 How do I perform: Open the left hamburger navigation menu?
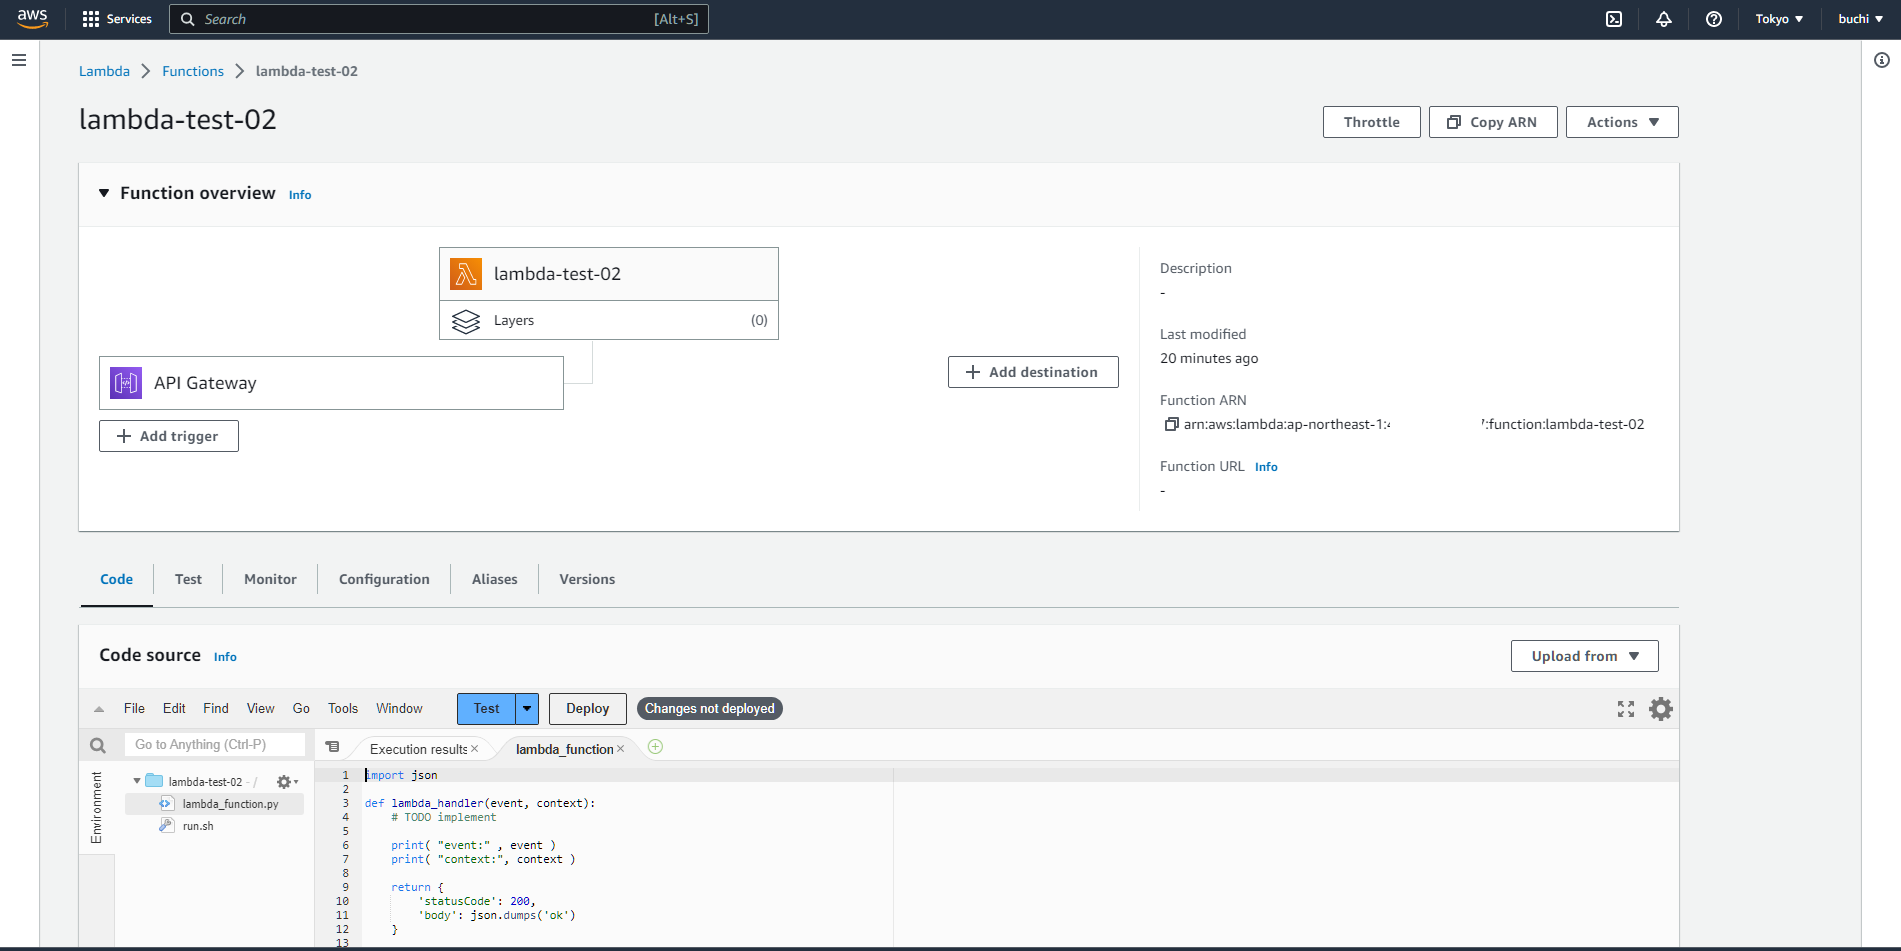click(x=19, y=60)
